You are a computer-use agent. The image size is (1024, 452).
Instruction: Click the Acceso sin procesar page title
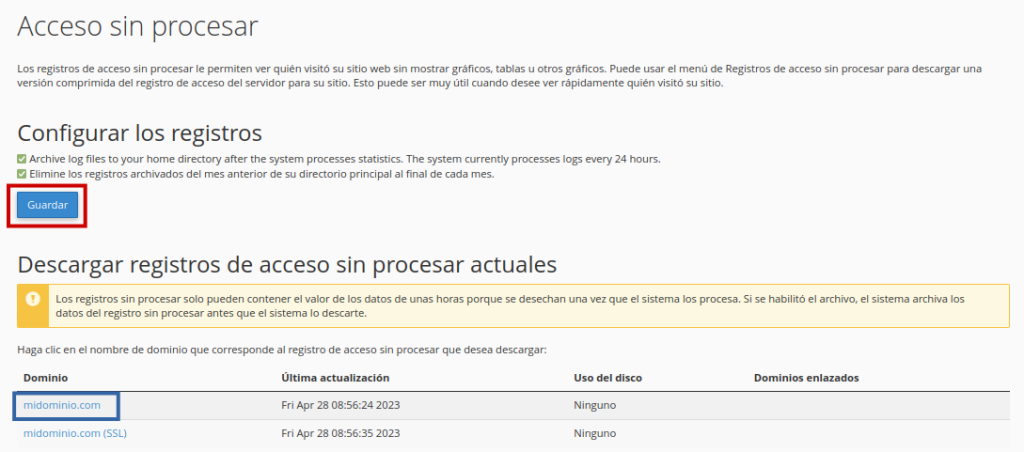[138, 27]
